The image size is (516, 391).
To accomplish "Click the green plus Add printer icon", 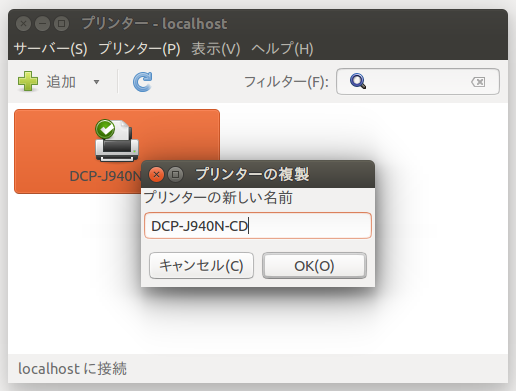I will pos(28,81).
